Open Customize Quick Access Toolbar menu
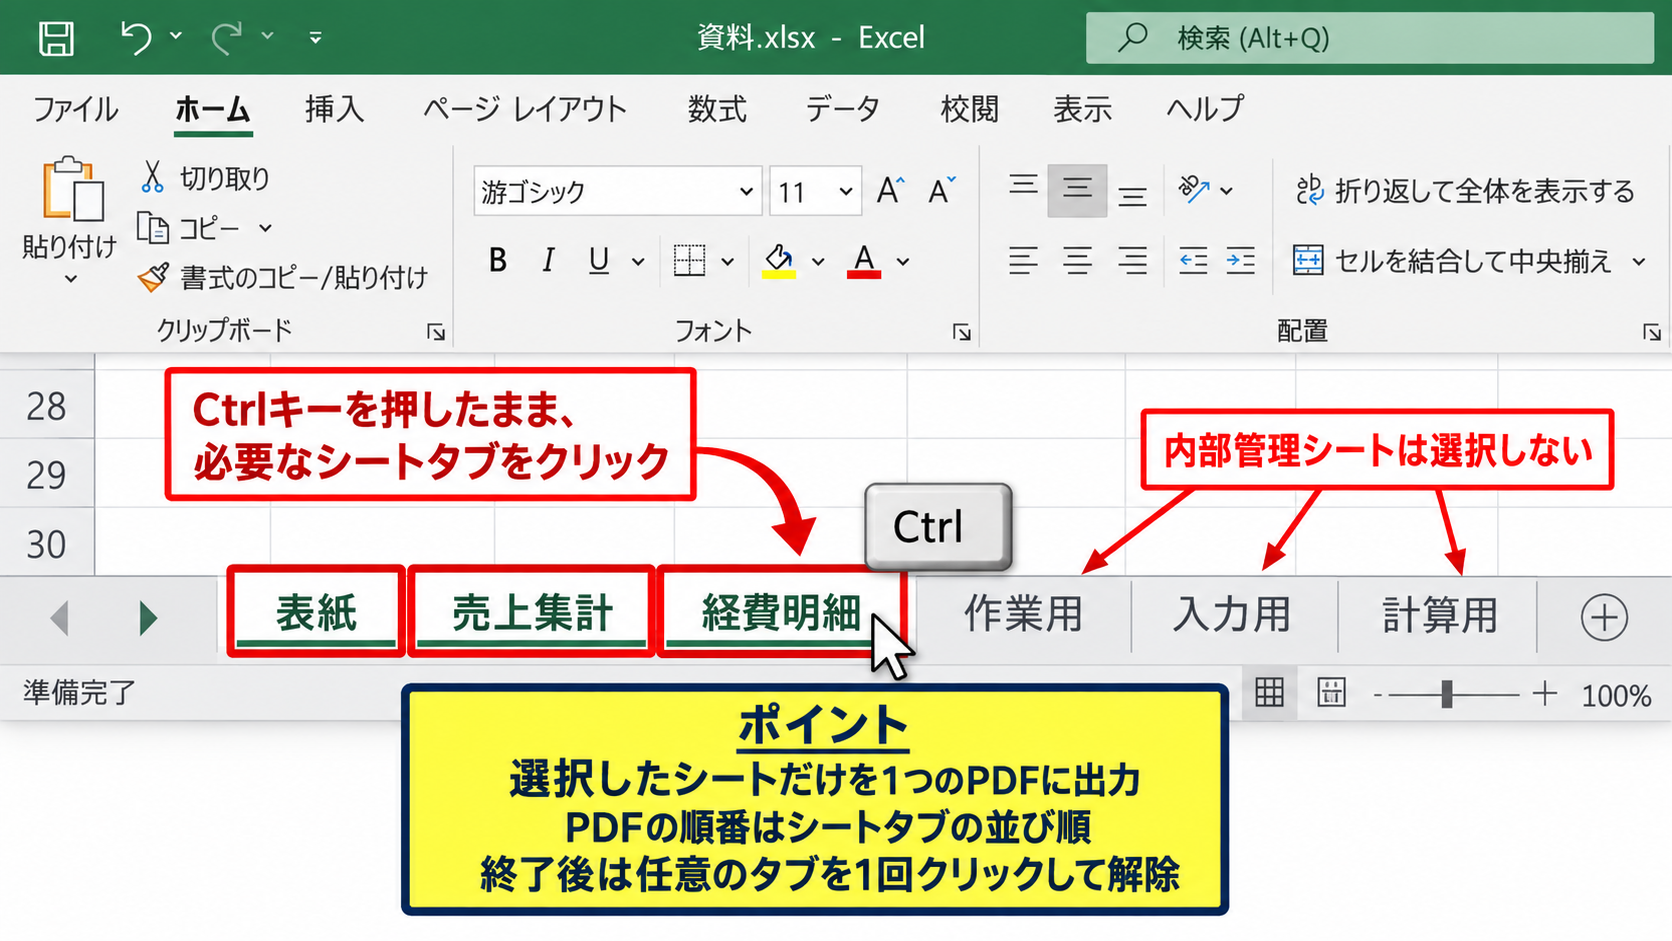 coord(315,38)
